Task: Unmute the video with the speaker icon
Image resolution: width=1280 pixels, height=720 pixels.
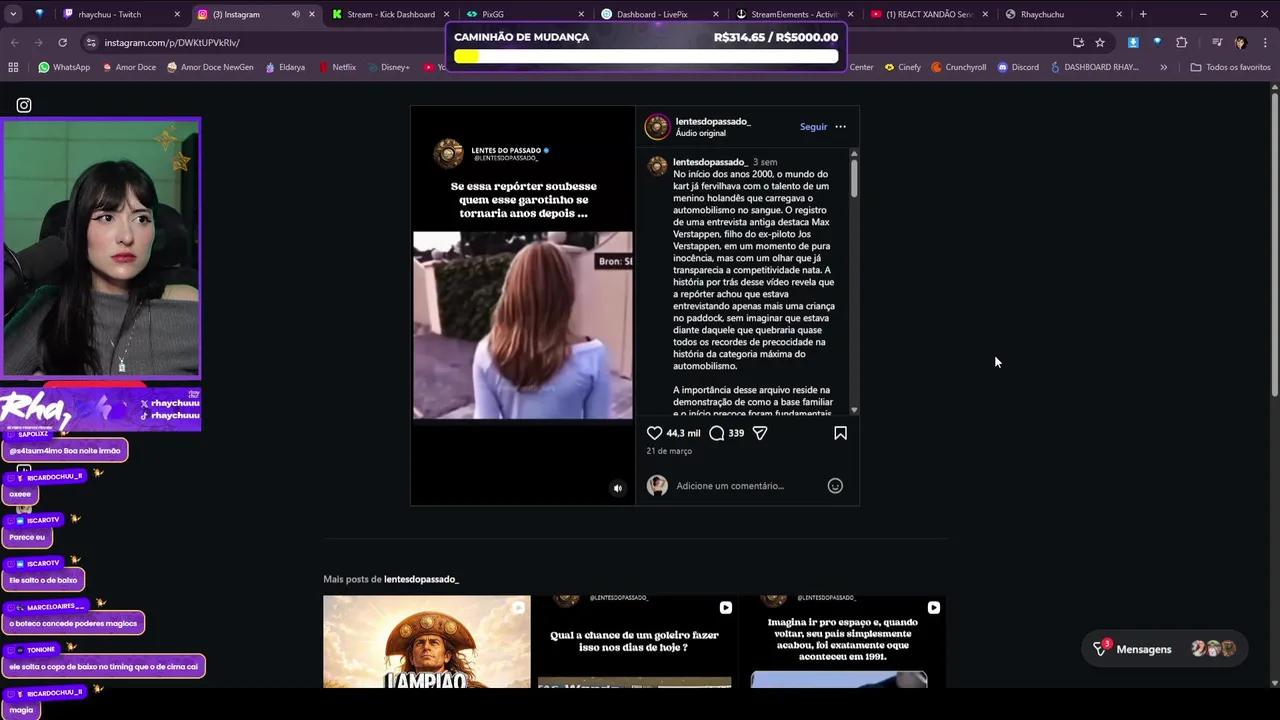Action: (617, 488)
